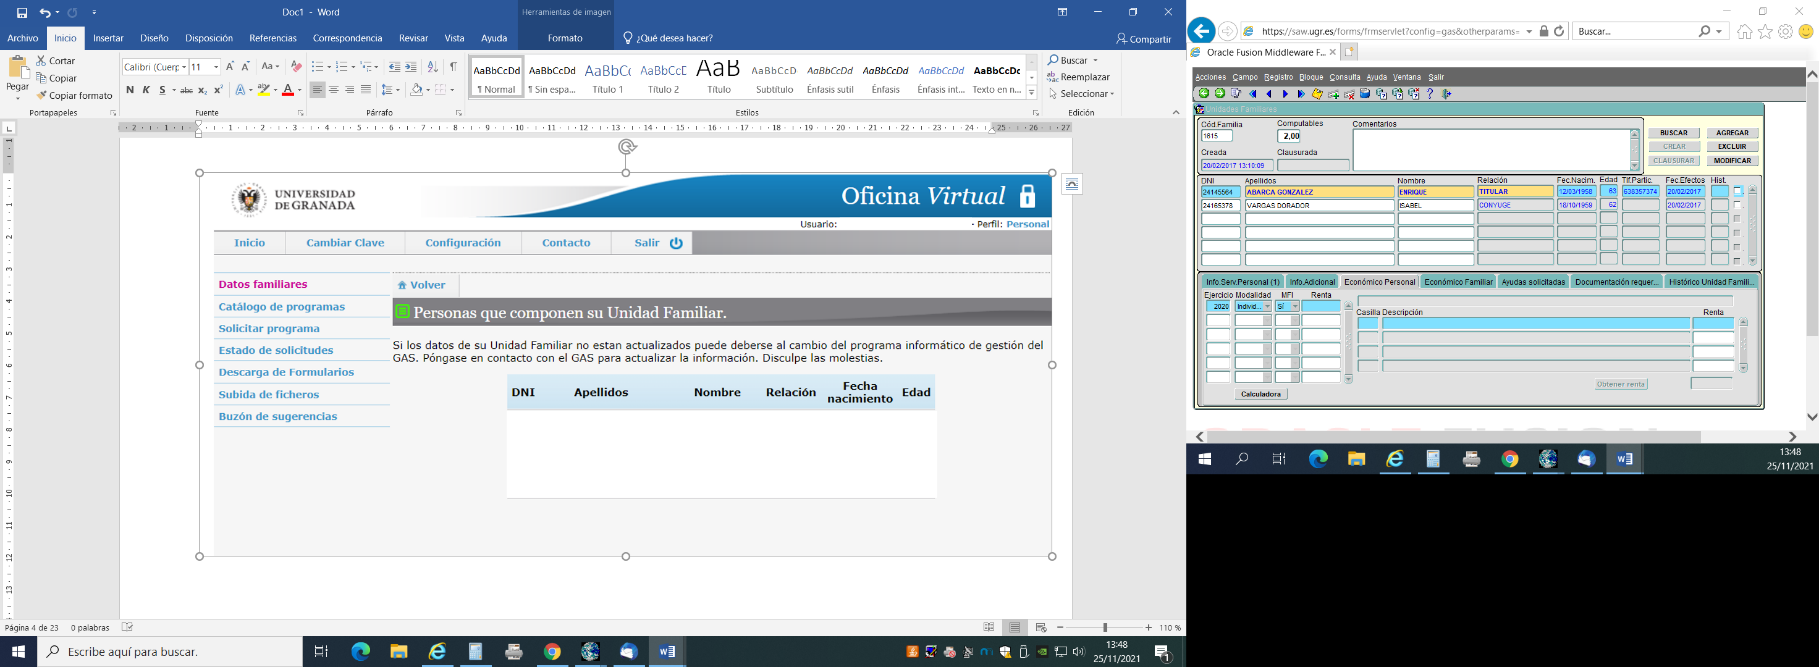Screen dimensions: 1819x667
Task: Check the Hist. checkbox for ABARCA GONZALEZ row
Action: click(1738, 192)
